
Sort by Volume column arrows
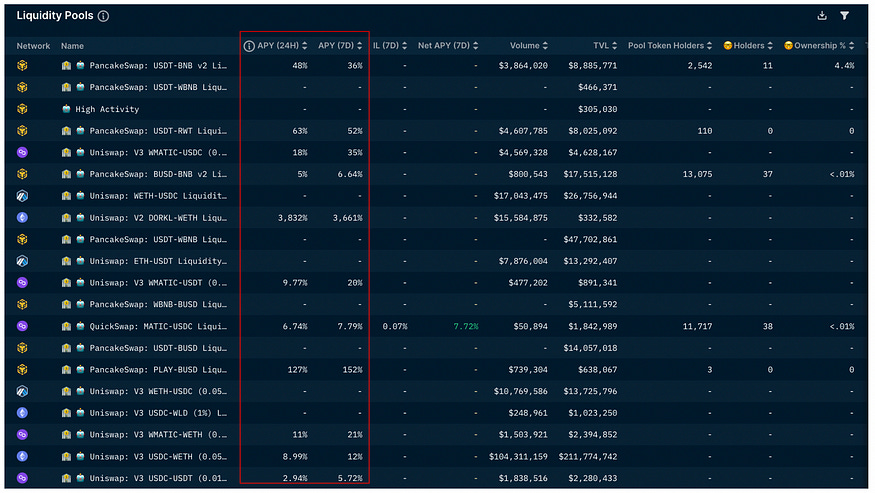(x=545, y=46)
